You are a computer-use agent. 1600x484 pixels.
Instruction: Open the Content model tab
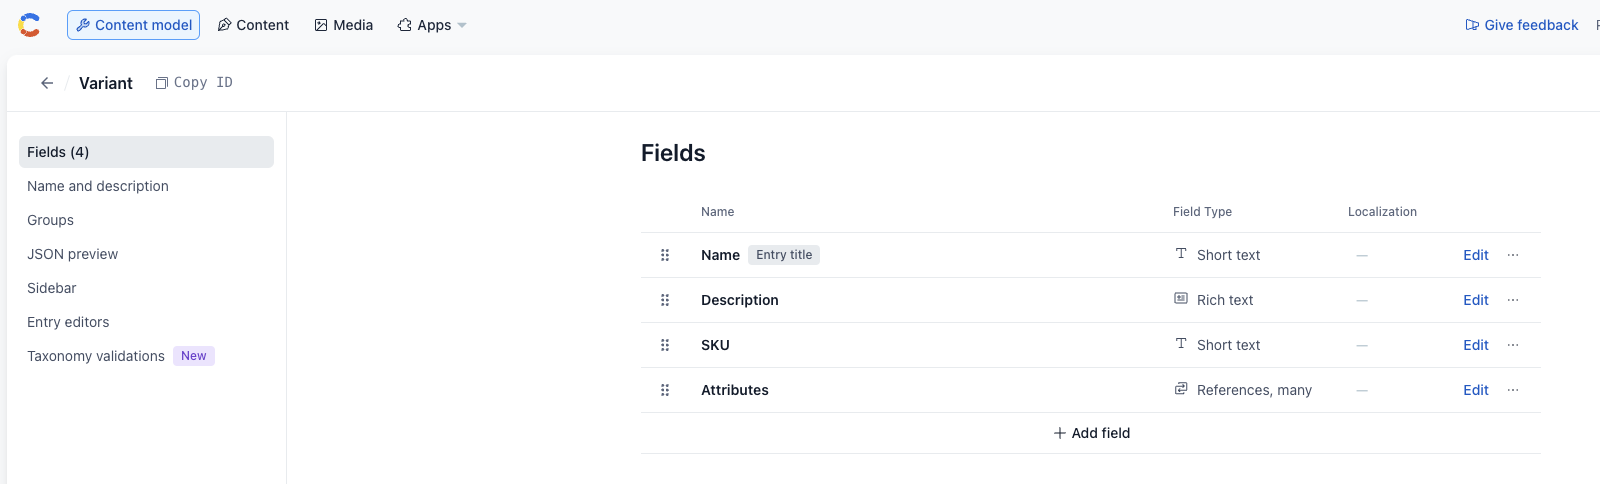point(134,25)
